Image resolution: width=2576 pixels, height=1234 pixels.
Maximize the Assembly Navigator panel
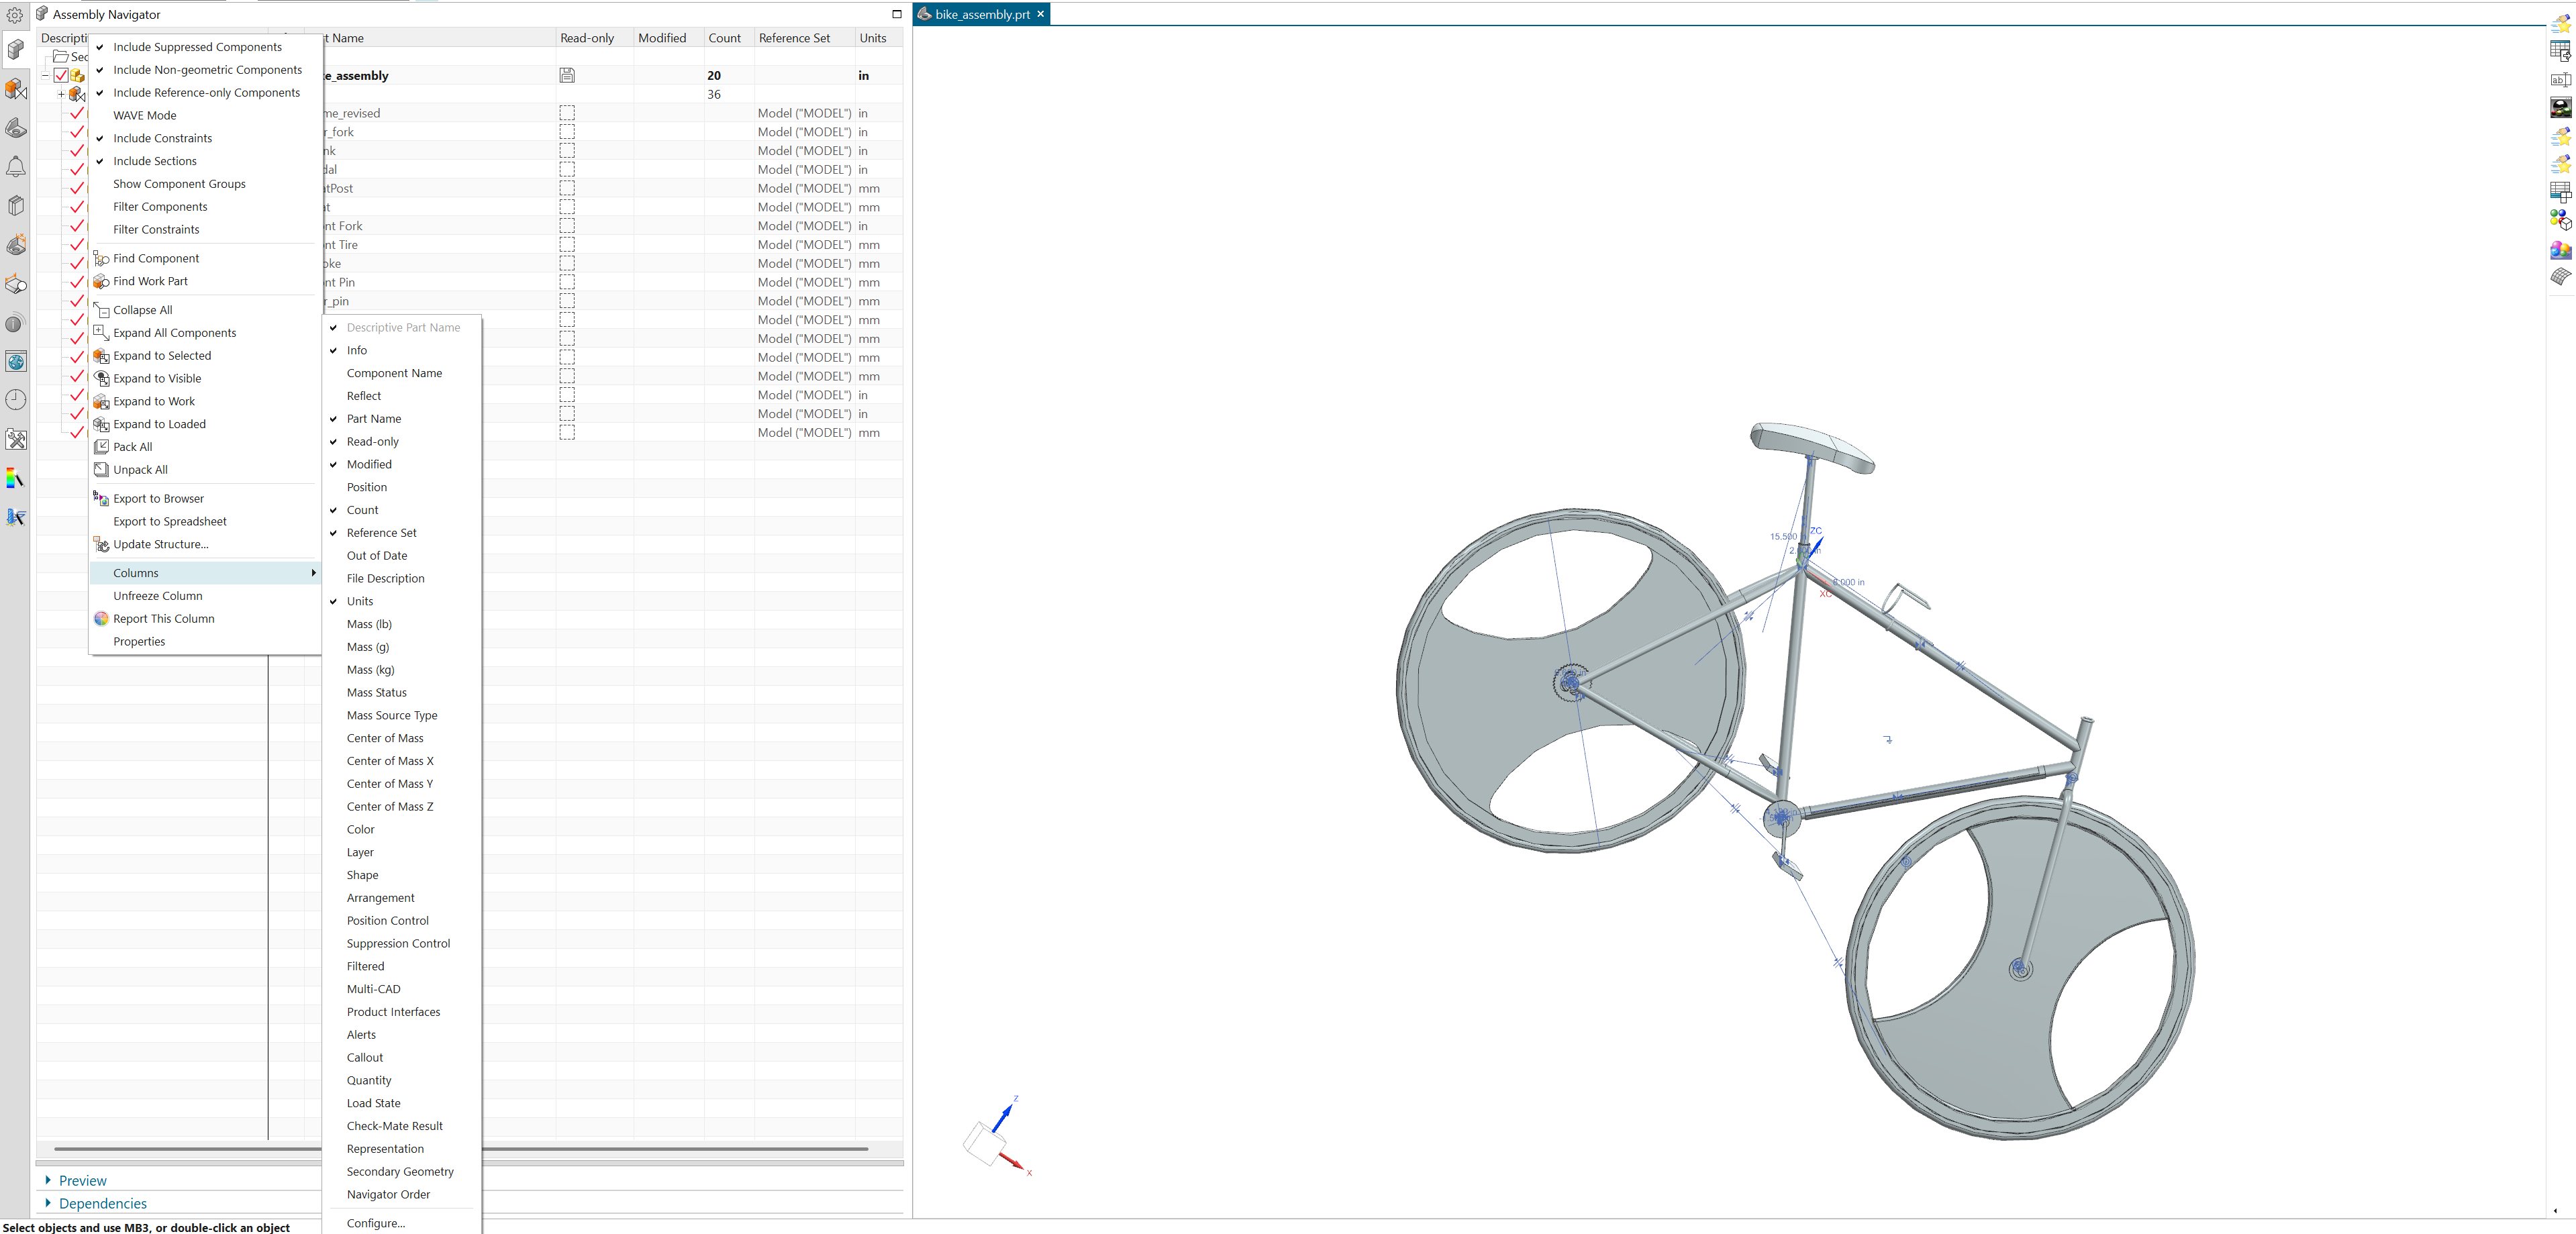pos(897,14)
